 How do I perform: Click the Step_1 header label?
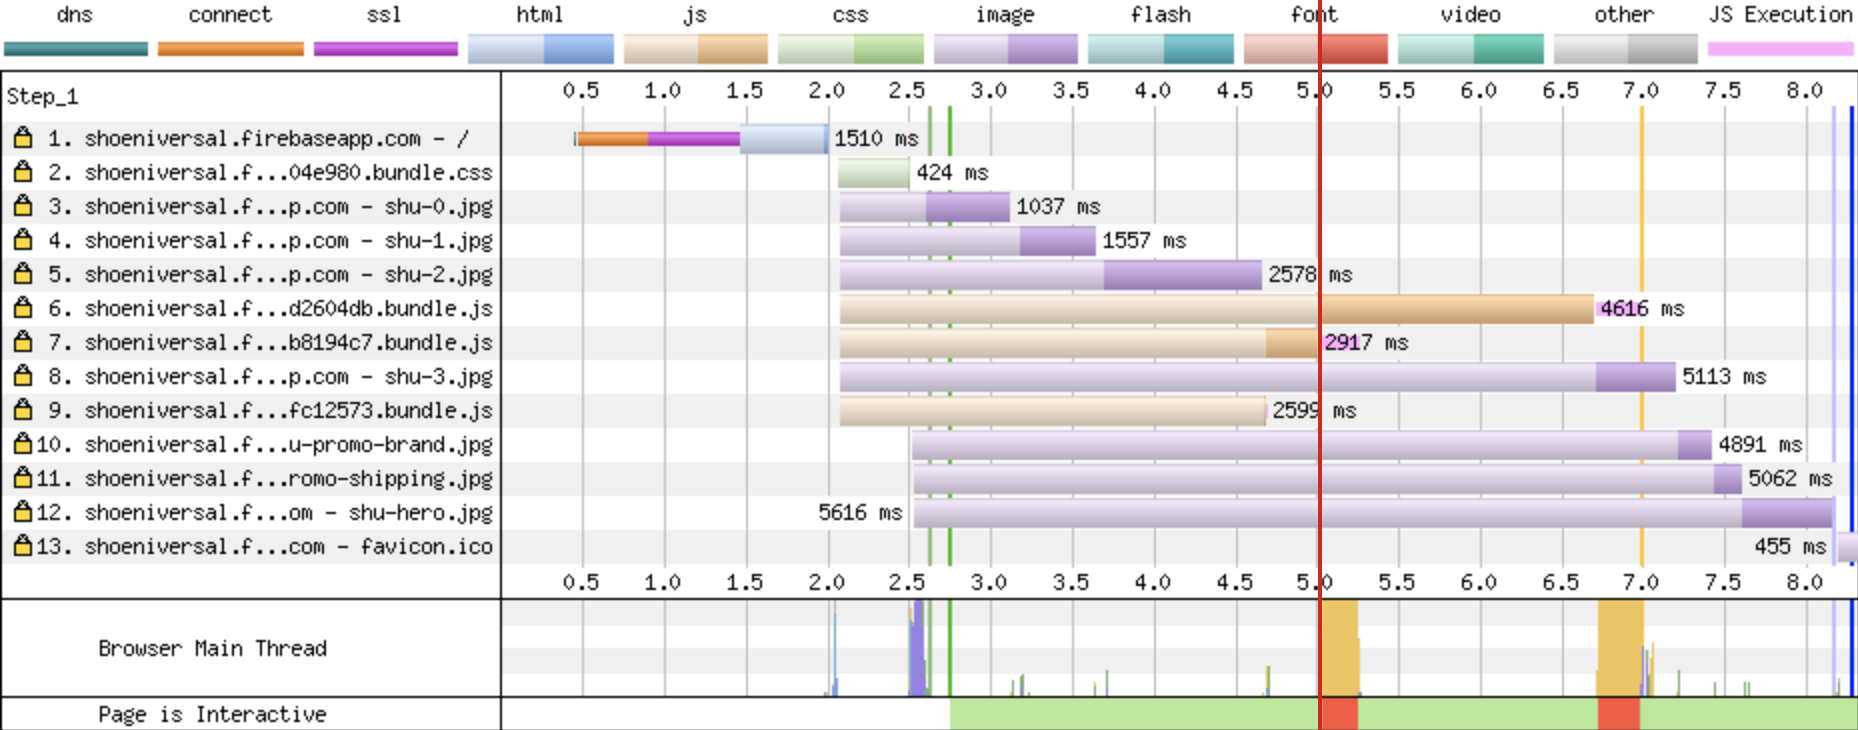[x=42, y=97]
